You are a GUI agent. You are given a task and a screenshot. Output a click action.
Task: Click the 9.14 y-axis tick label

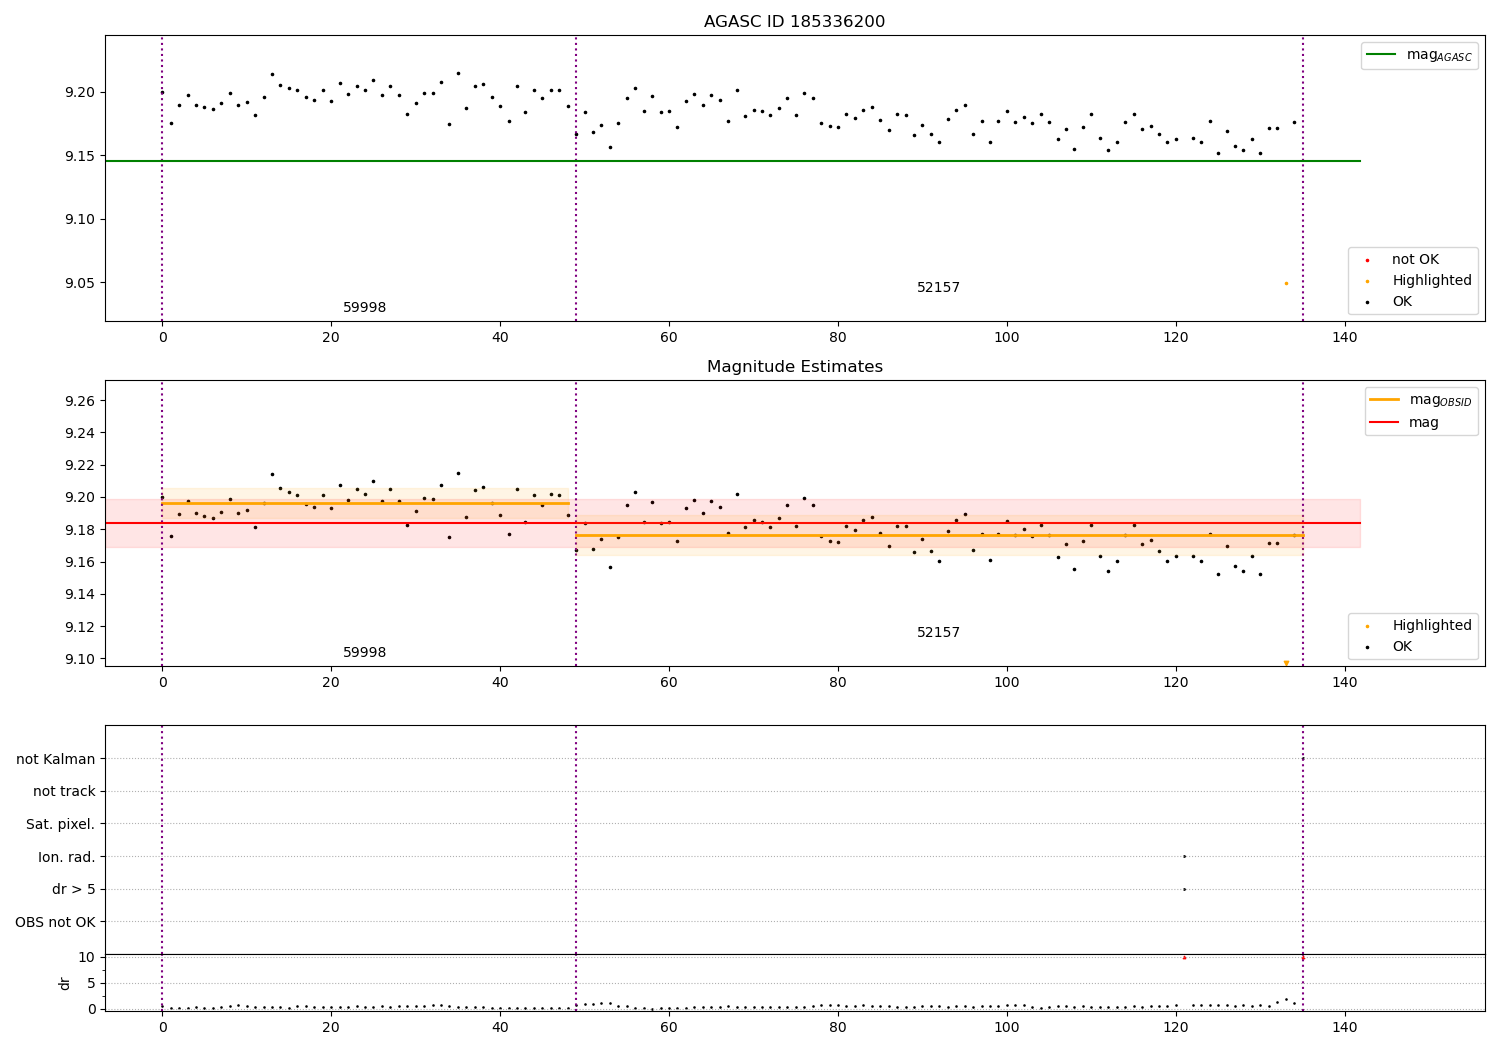point(81,595)
